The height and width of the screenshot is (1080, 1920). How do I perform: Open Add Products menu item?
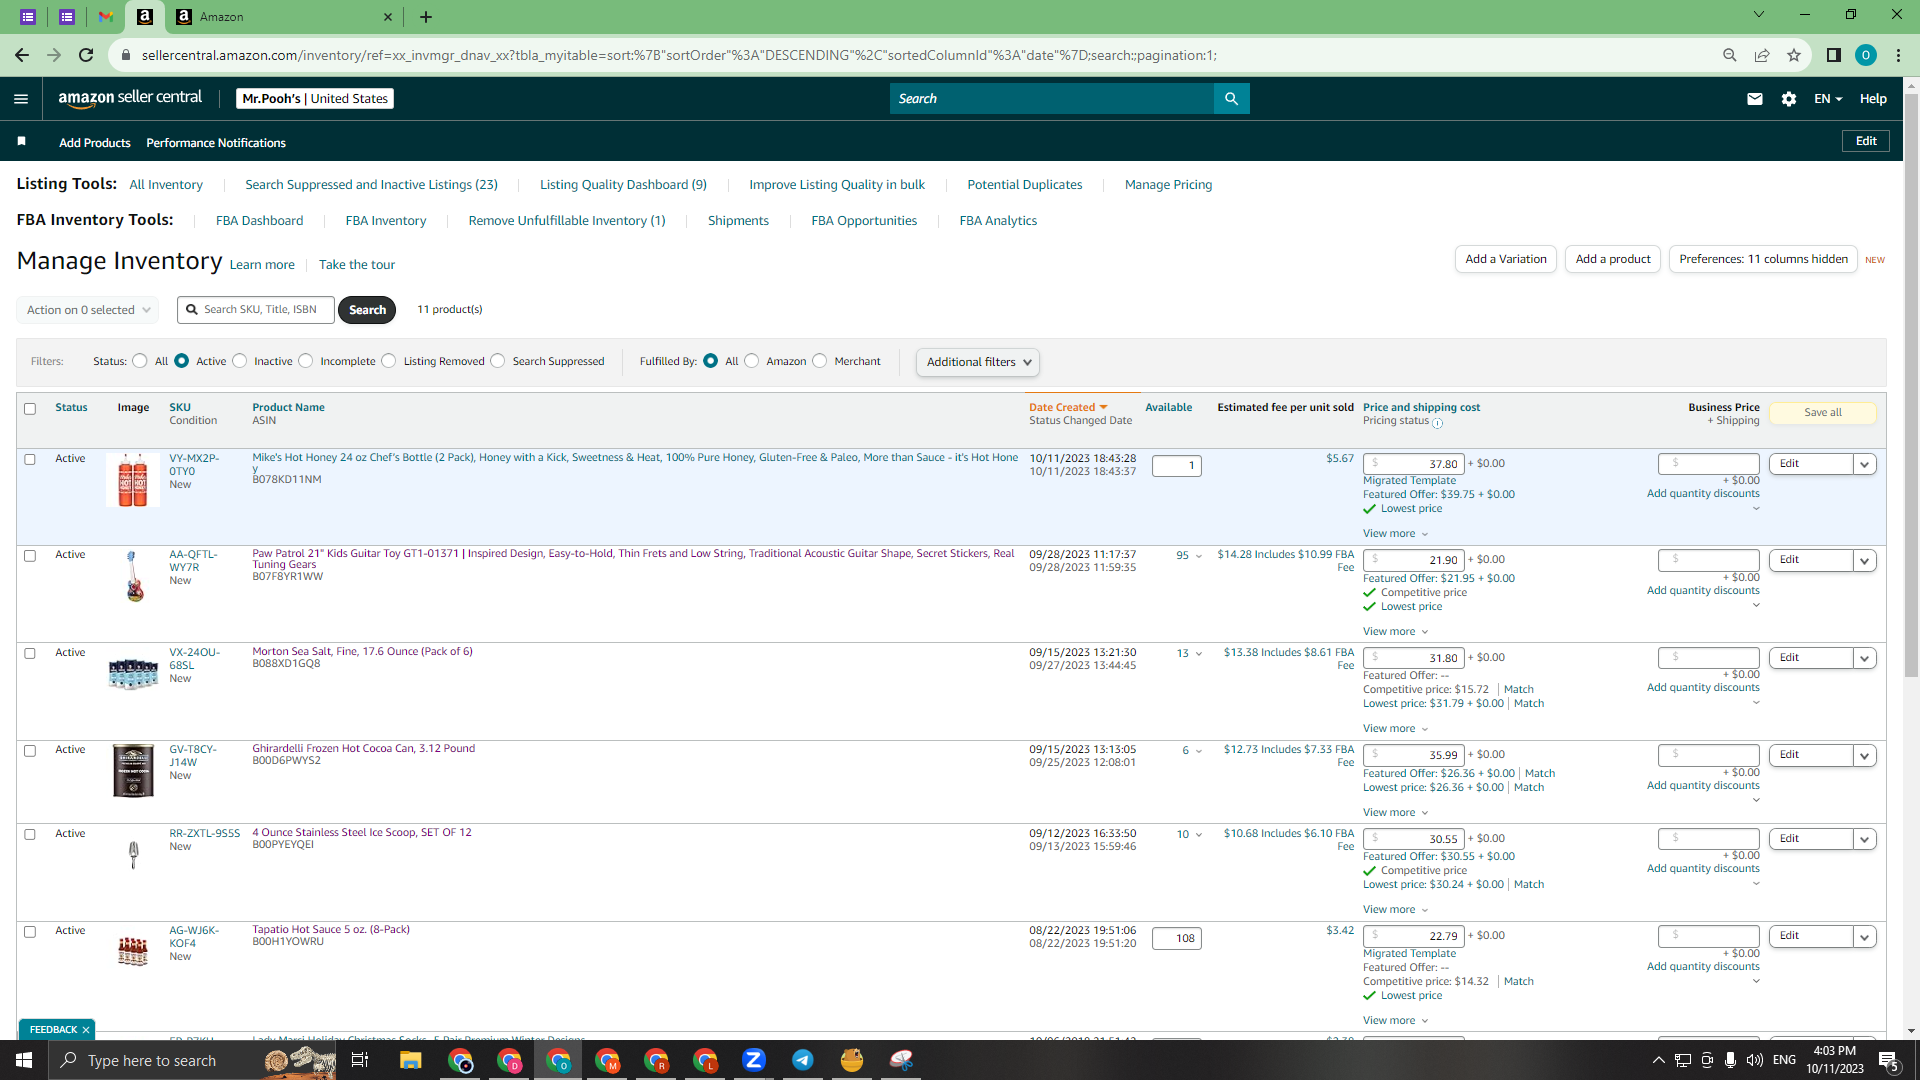point(95,143)
